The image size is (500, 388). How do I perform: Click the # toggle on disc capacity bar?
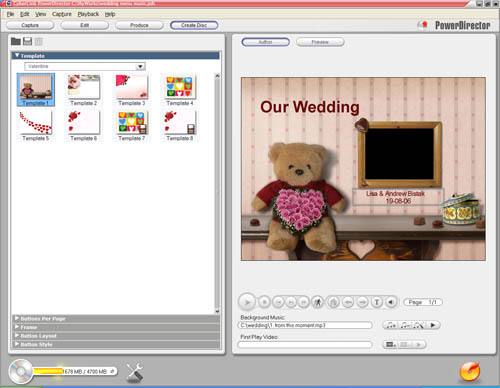point(112,371)
